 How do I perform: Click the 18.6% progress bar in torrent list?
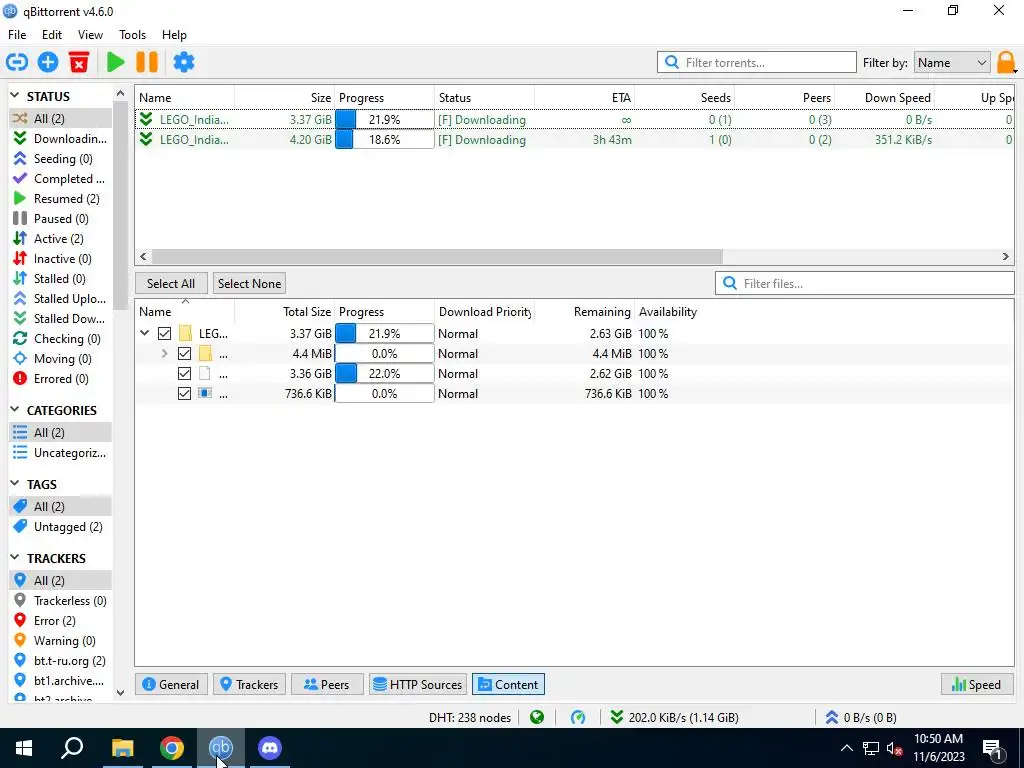coord(384,140)
